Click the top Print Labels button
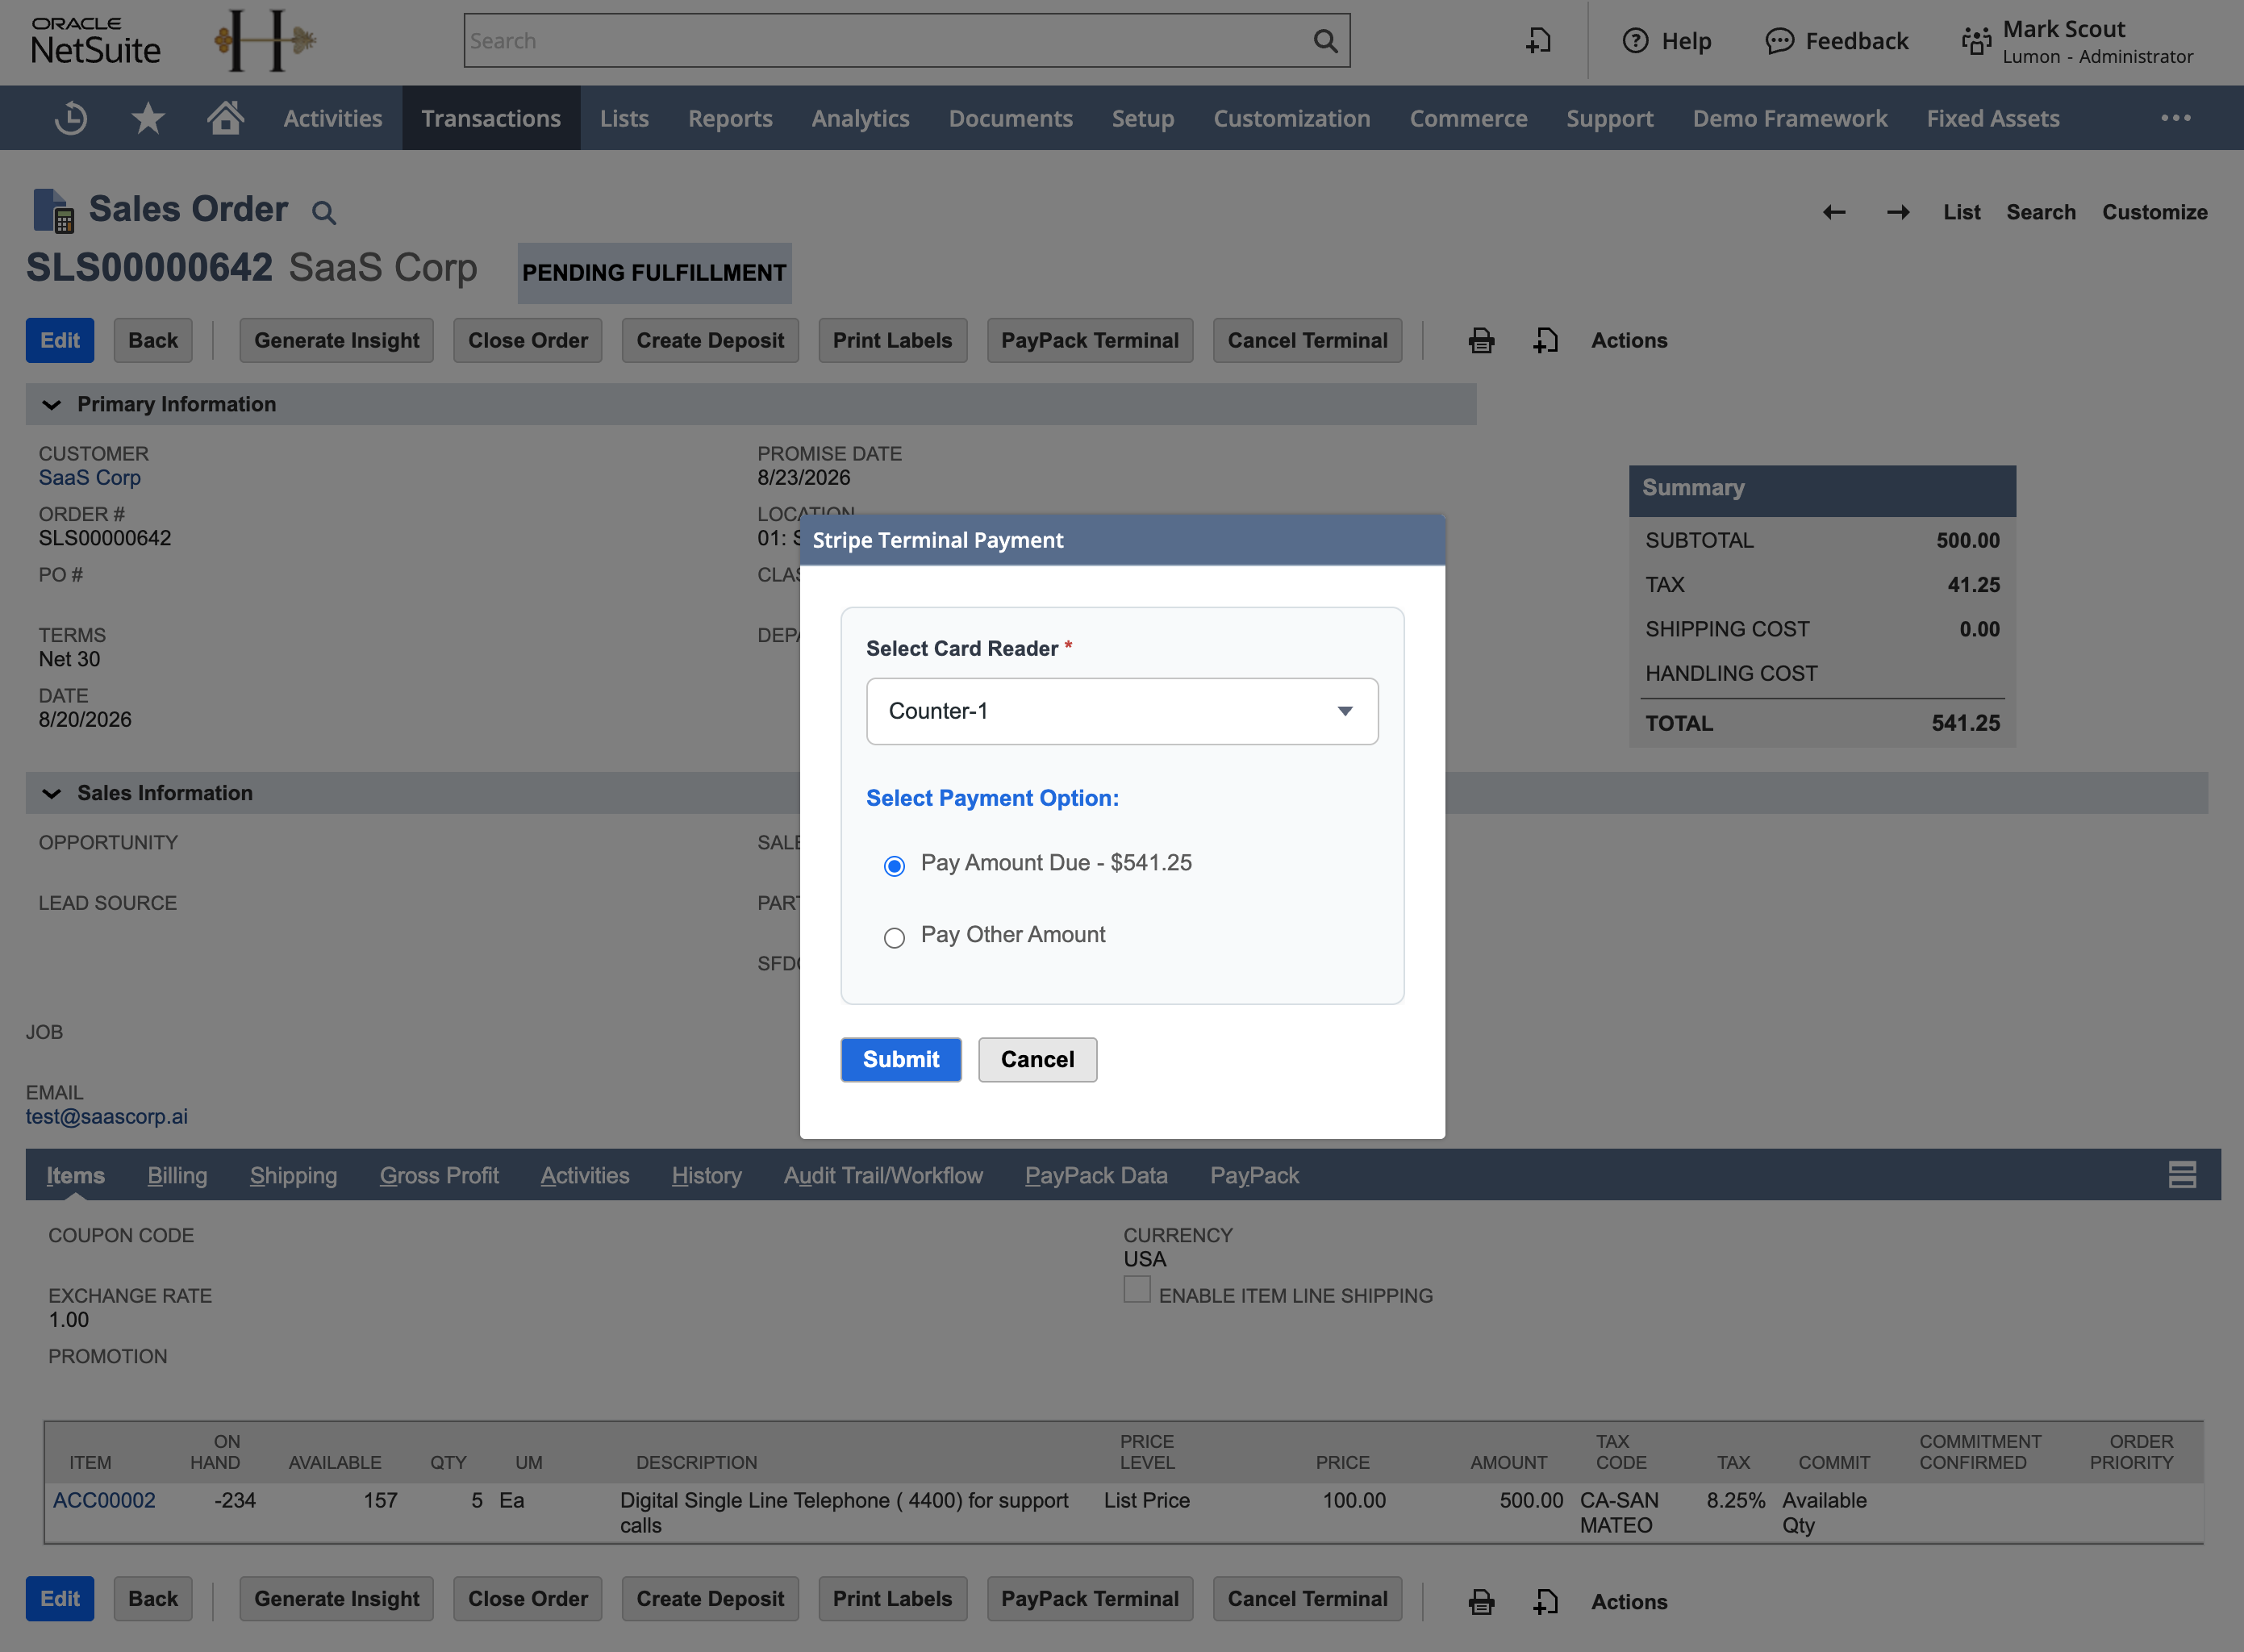The height and width of the screenshot is (1652, 2244). tap(892, 341)
